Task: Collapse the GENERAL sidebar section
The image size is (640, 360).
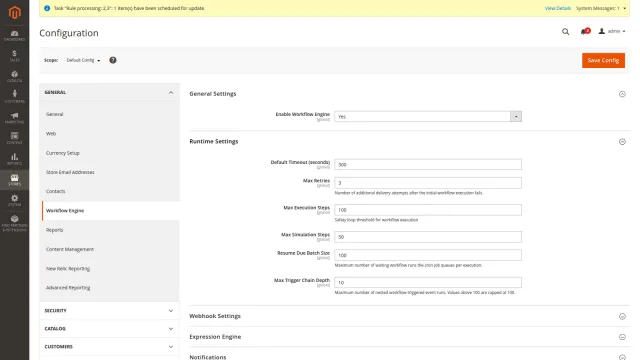Action: click(109, 93)
